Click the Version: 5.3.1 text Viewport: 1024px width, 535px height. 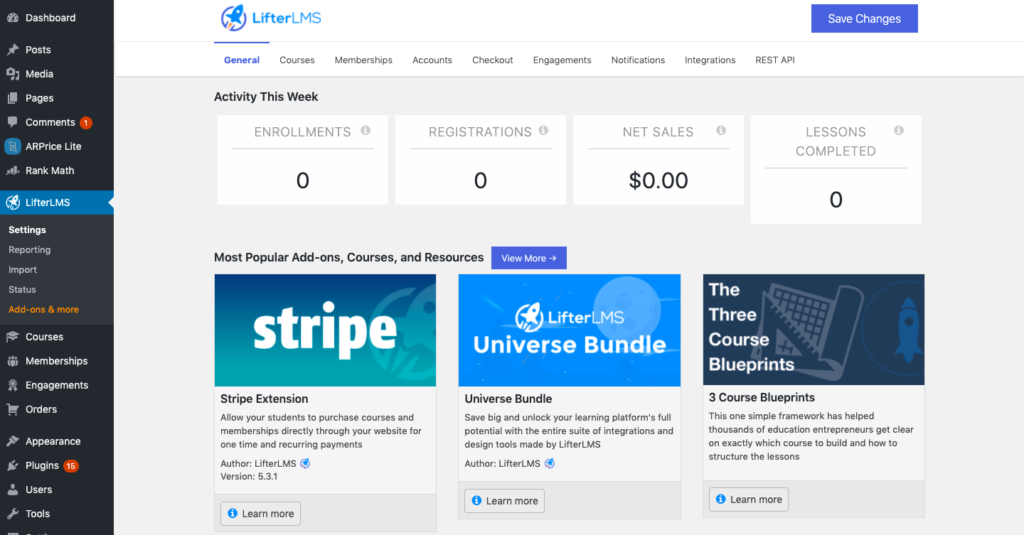[x=249, y=477]
